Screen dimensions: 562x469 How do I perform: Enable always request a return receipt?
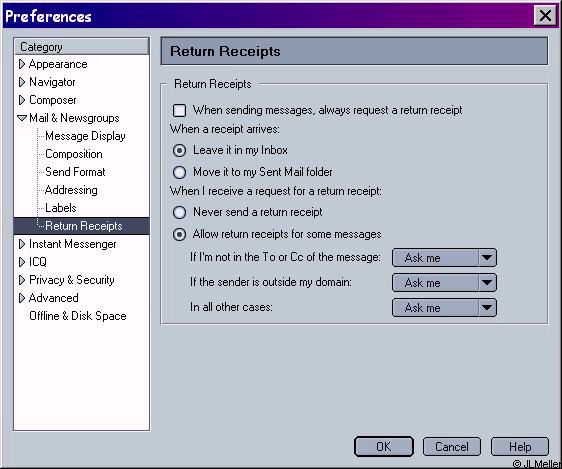pos(179,110)
